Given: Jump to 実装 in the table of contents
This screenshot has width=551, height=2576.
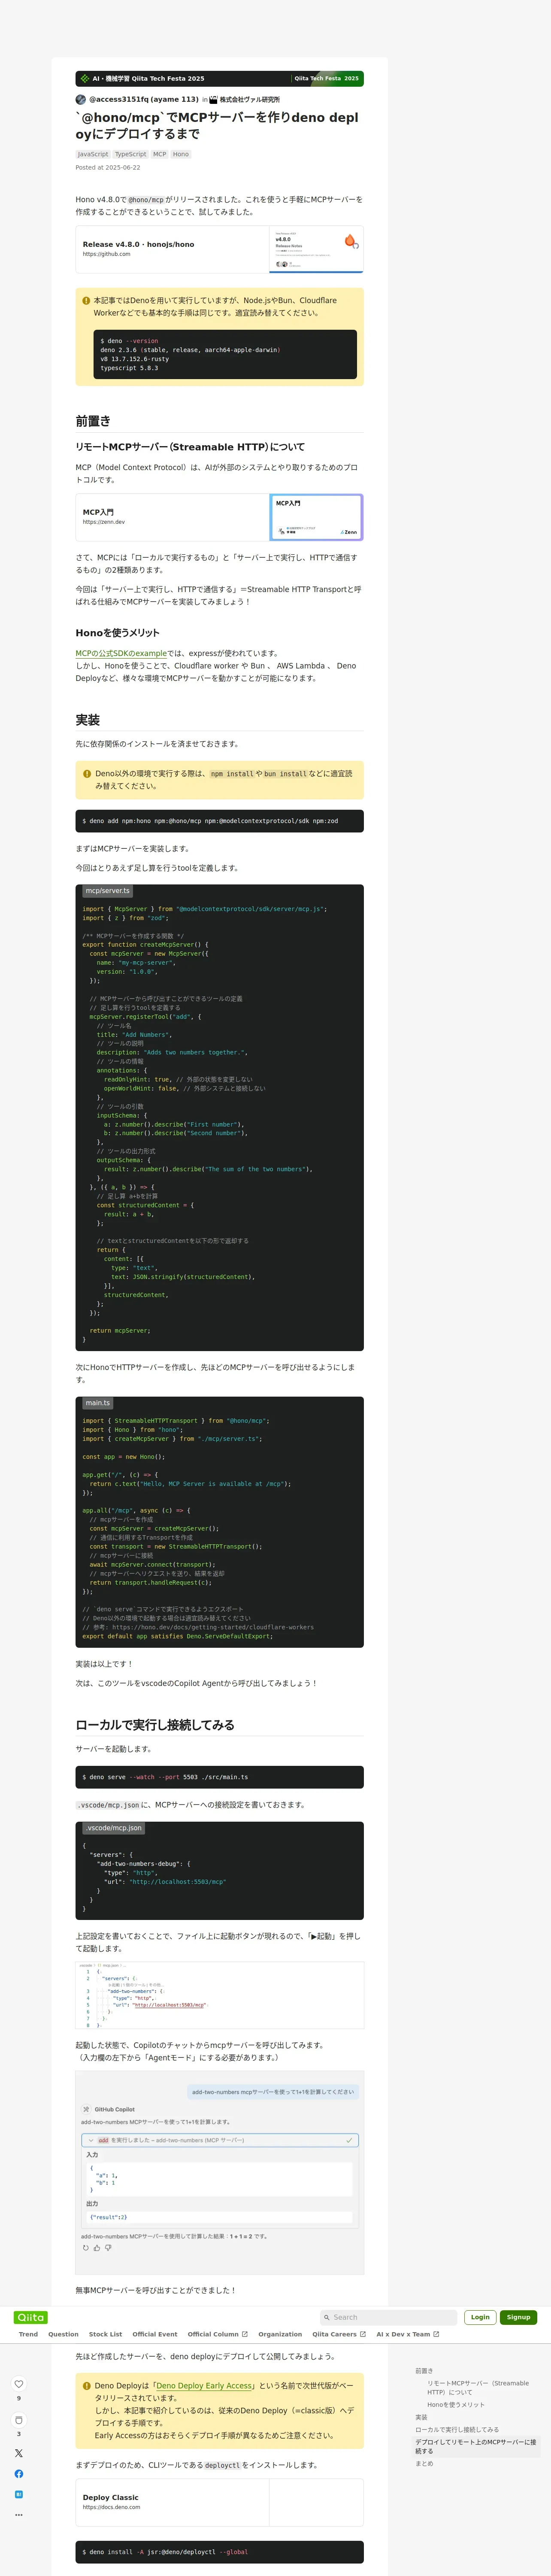Looking at the screenshot, I should point(421,2417).
